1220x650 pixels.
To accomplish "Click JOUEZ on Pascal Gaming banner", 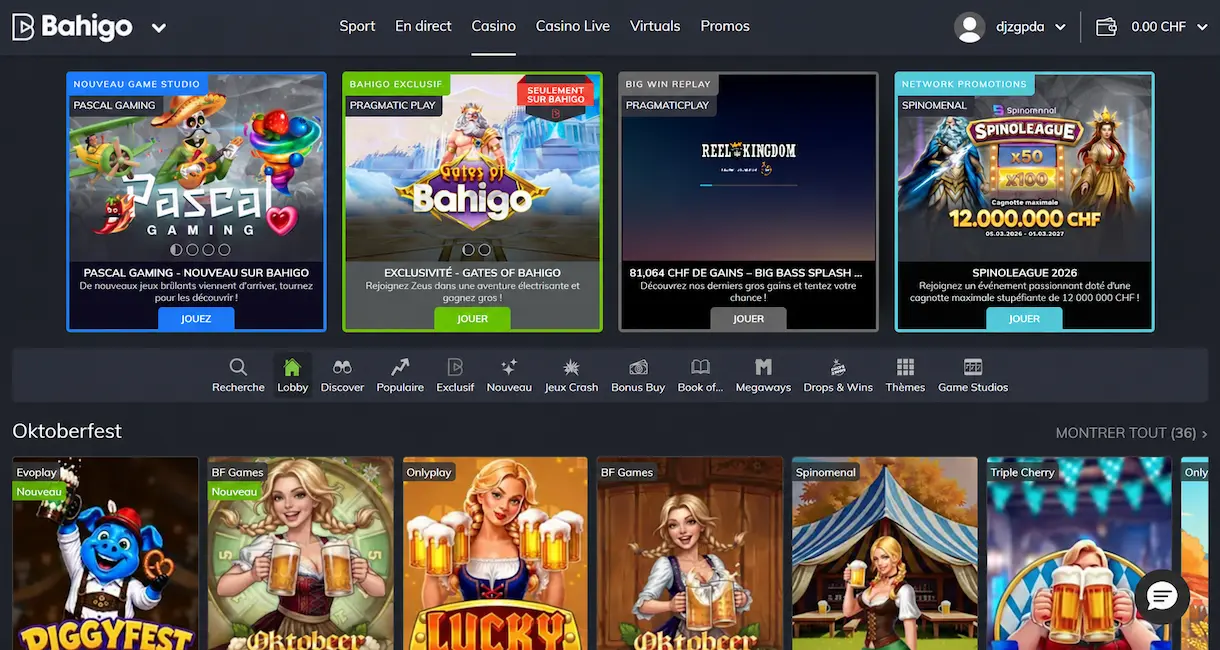I will [x=196, y=319].
